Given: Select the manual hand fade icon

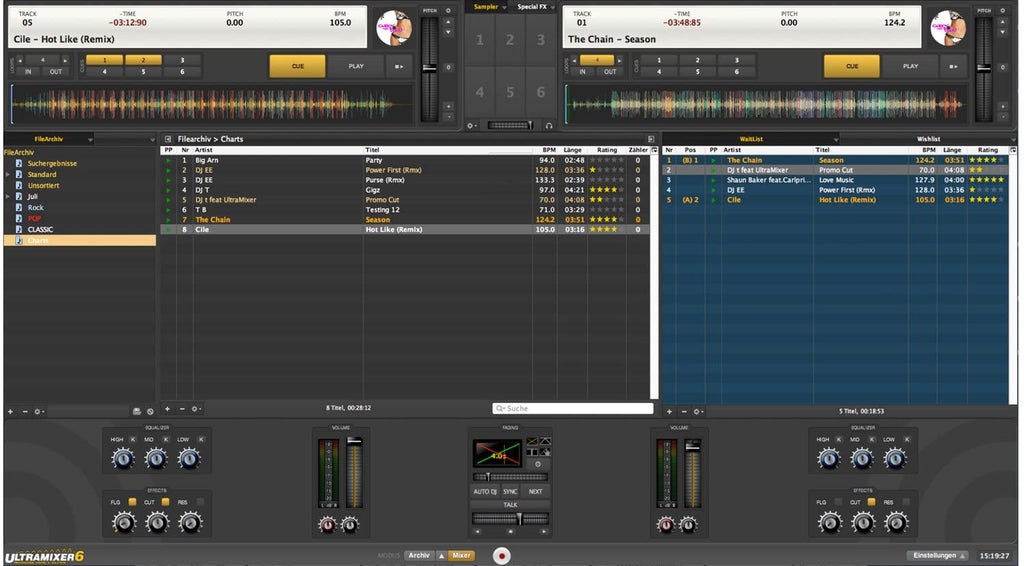Looking at the screenshot, I should click(545, 452).
